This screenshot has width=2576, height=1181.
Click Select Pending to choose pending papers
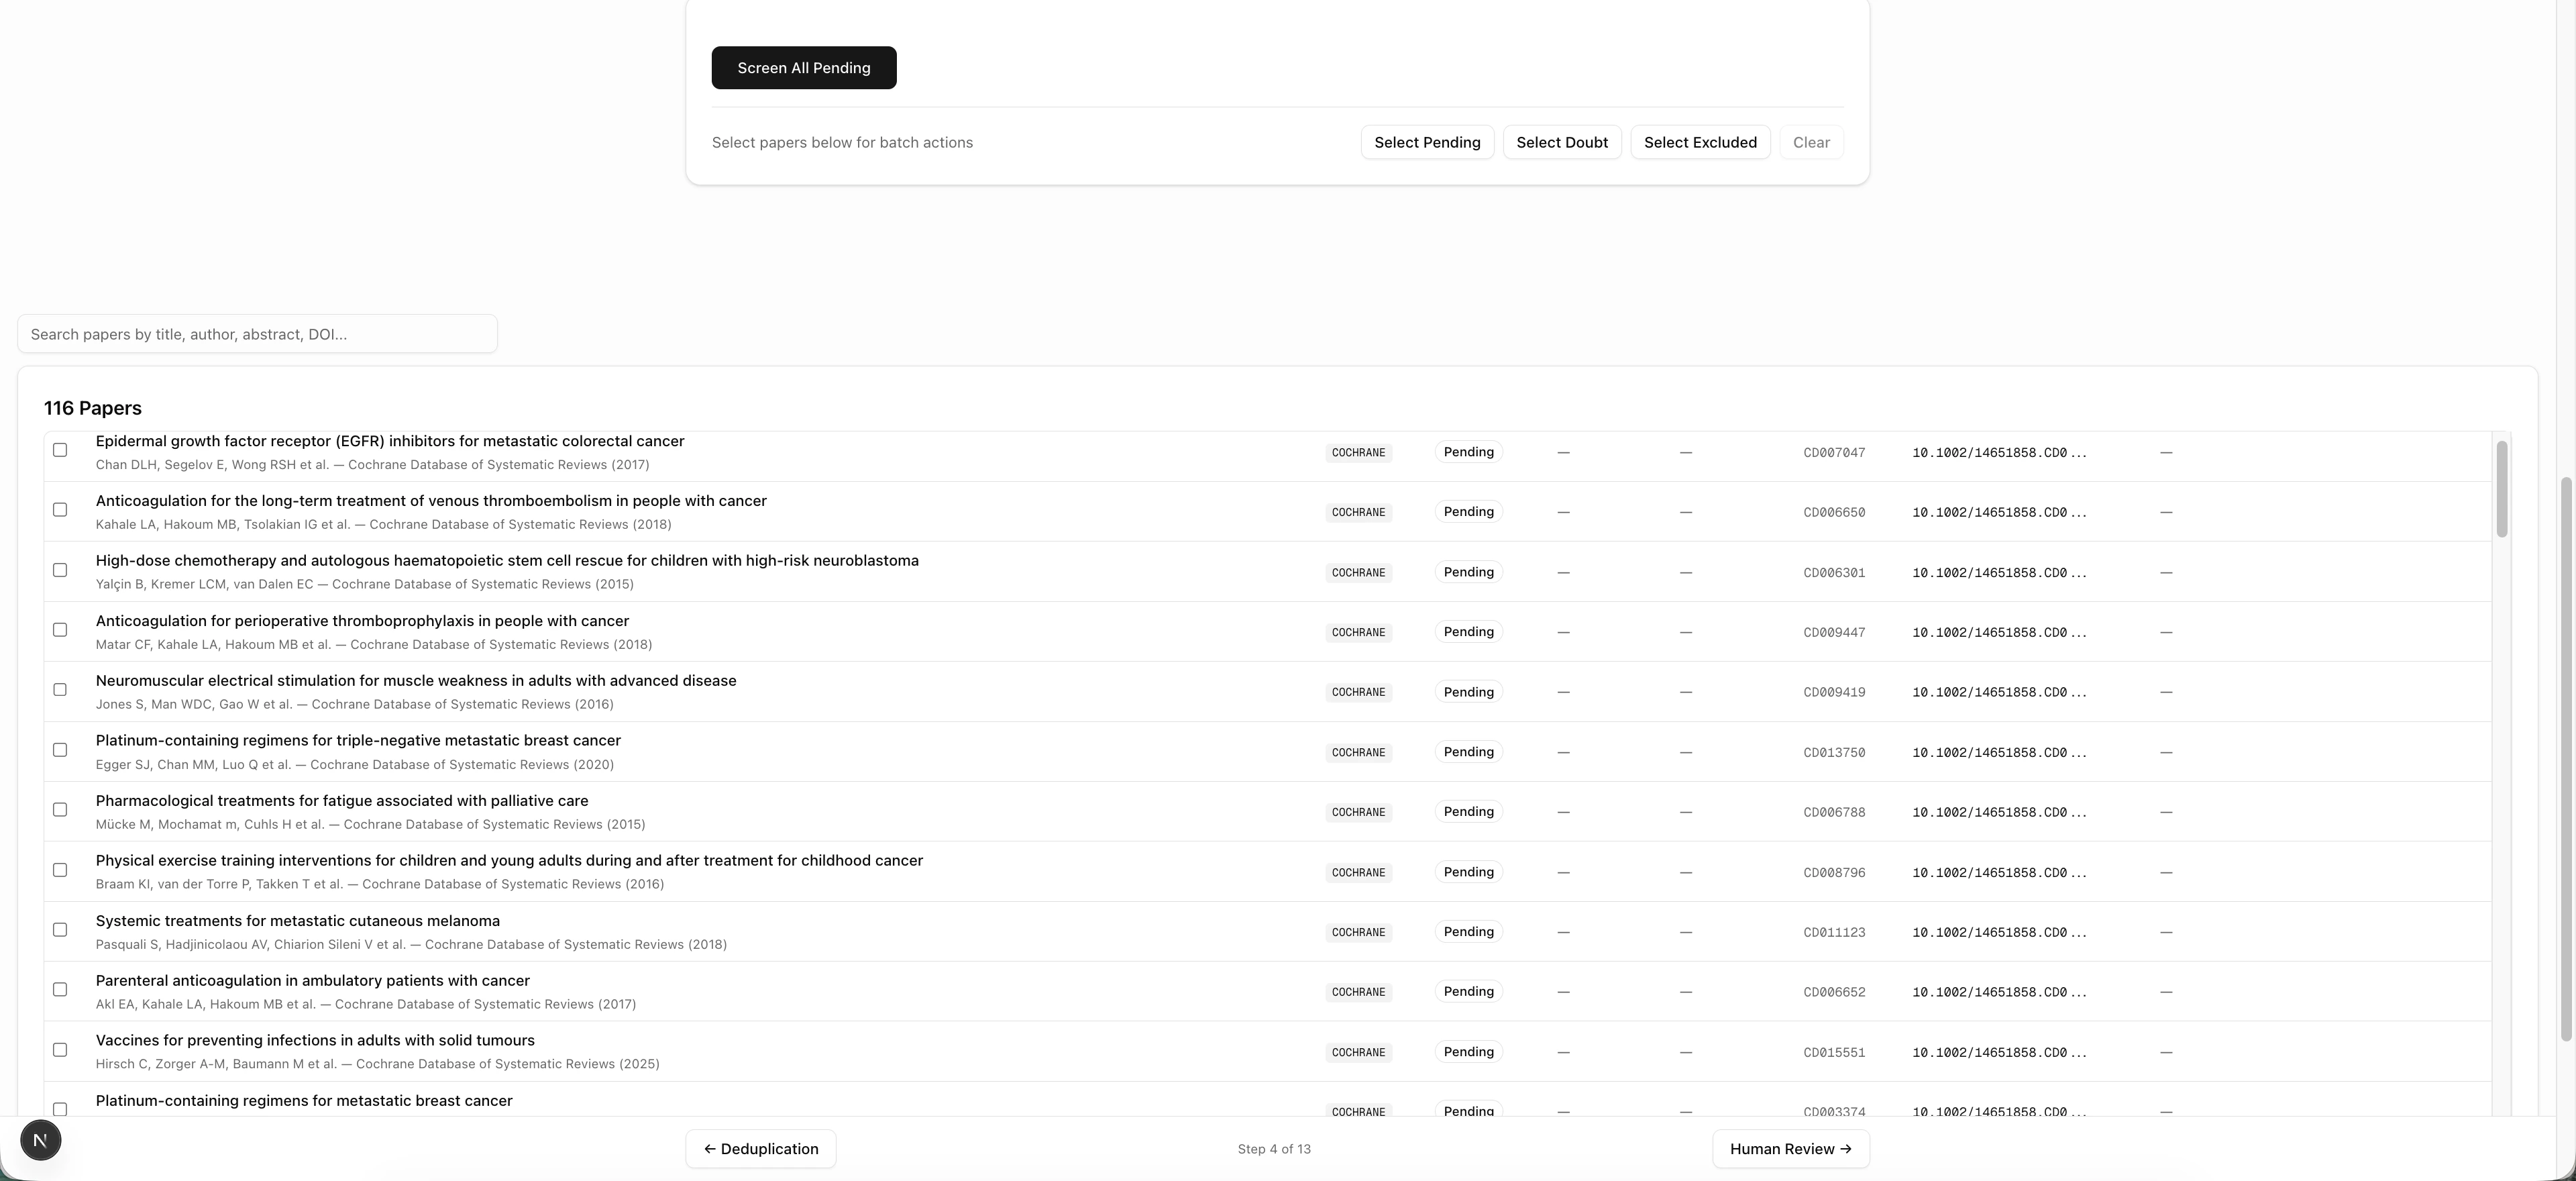click(1427, 142)
